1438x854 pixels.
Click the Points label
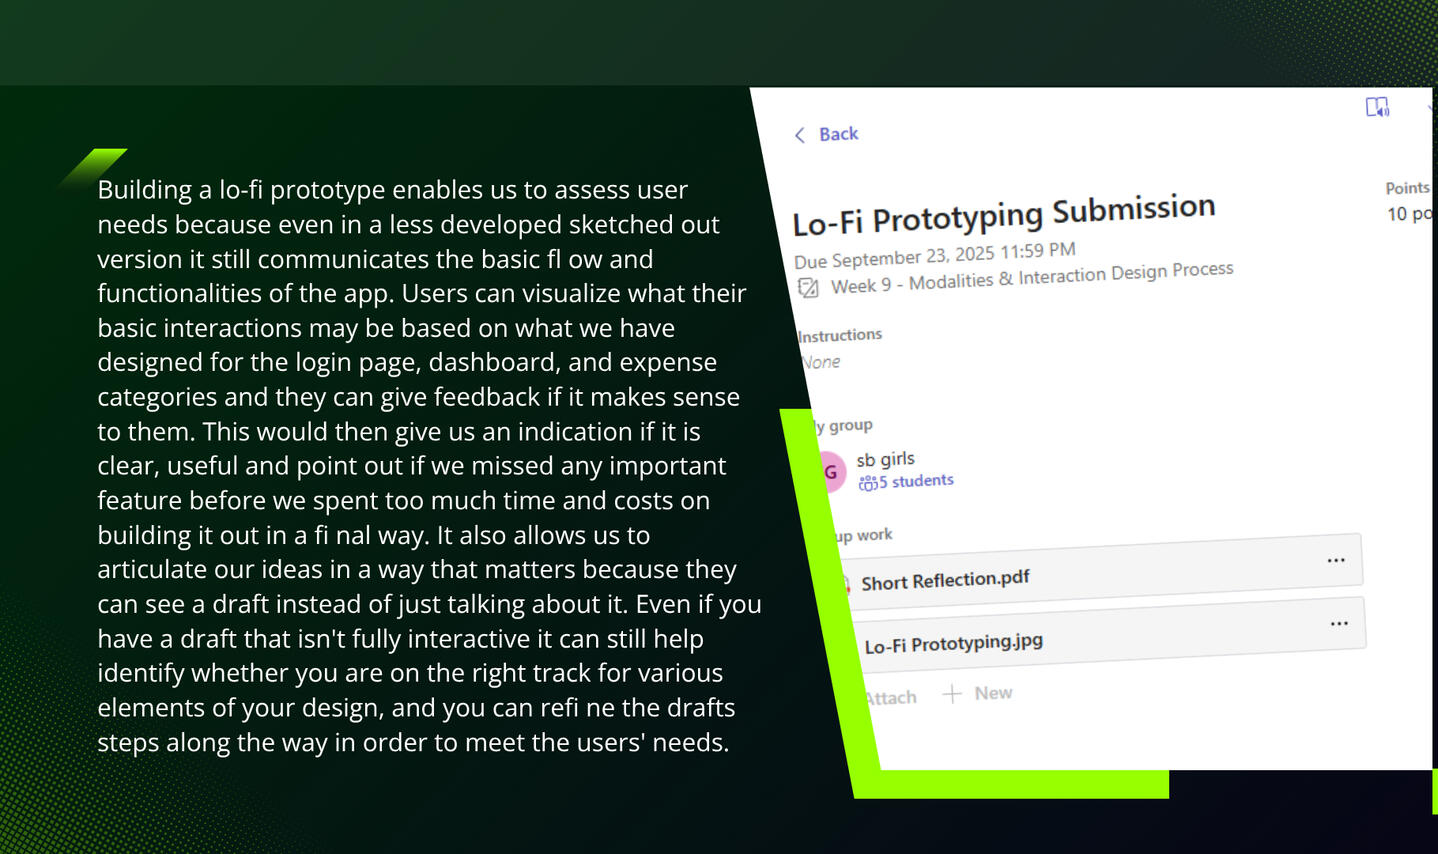click(x=1406, y=188)
